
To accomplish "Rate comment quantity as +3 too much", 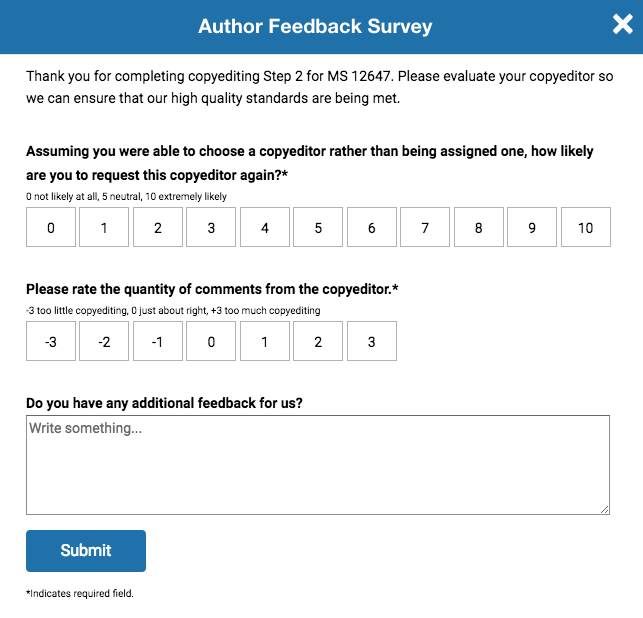I will [x=372, y=341].
